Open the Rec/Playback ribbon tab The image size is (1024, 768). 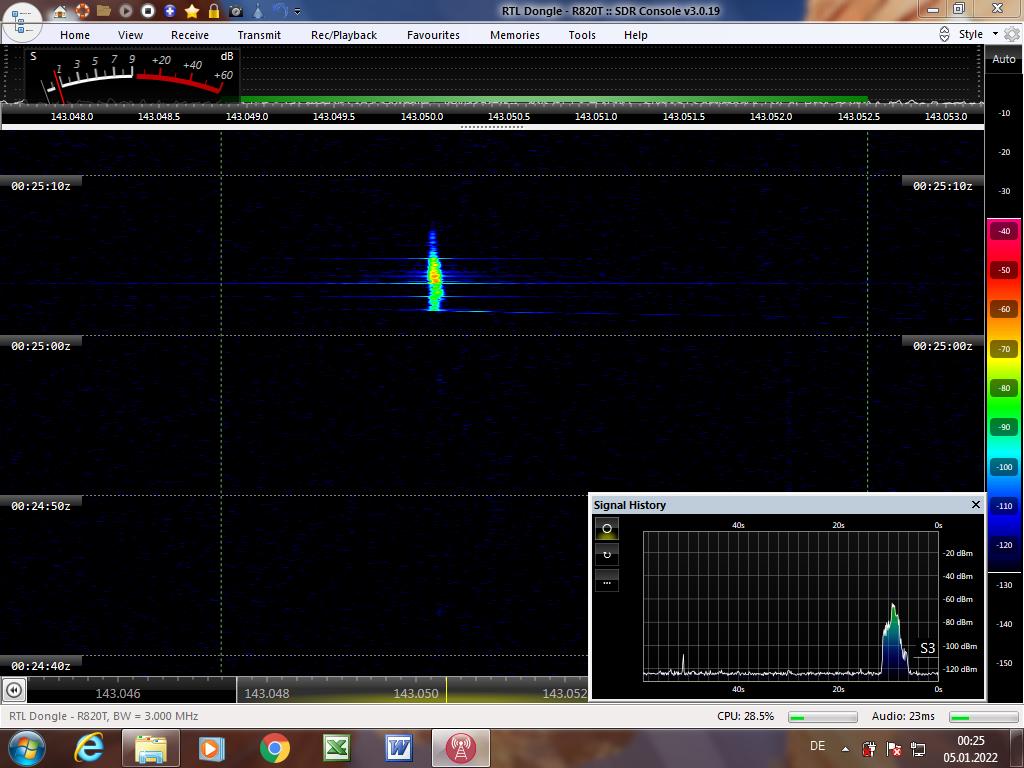[x=344, y=35]
